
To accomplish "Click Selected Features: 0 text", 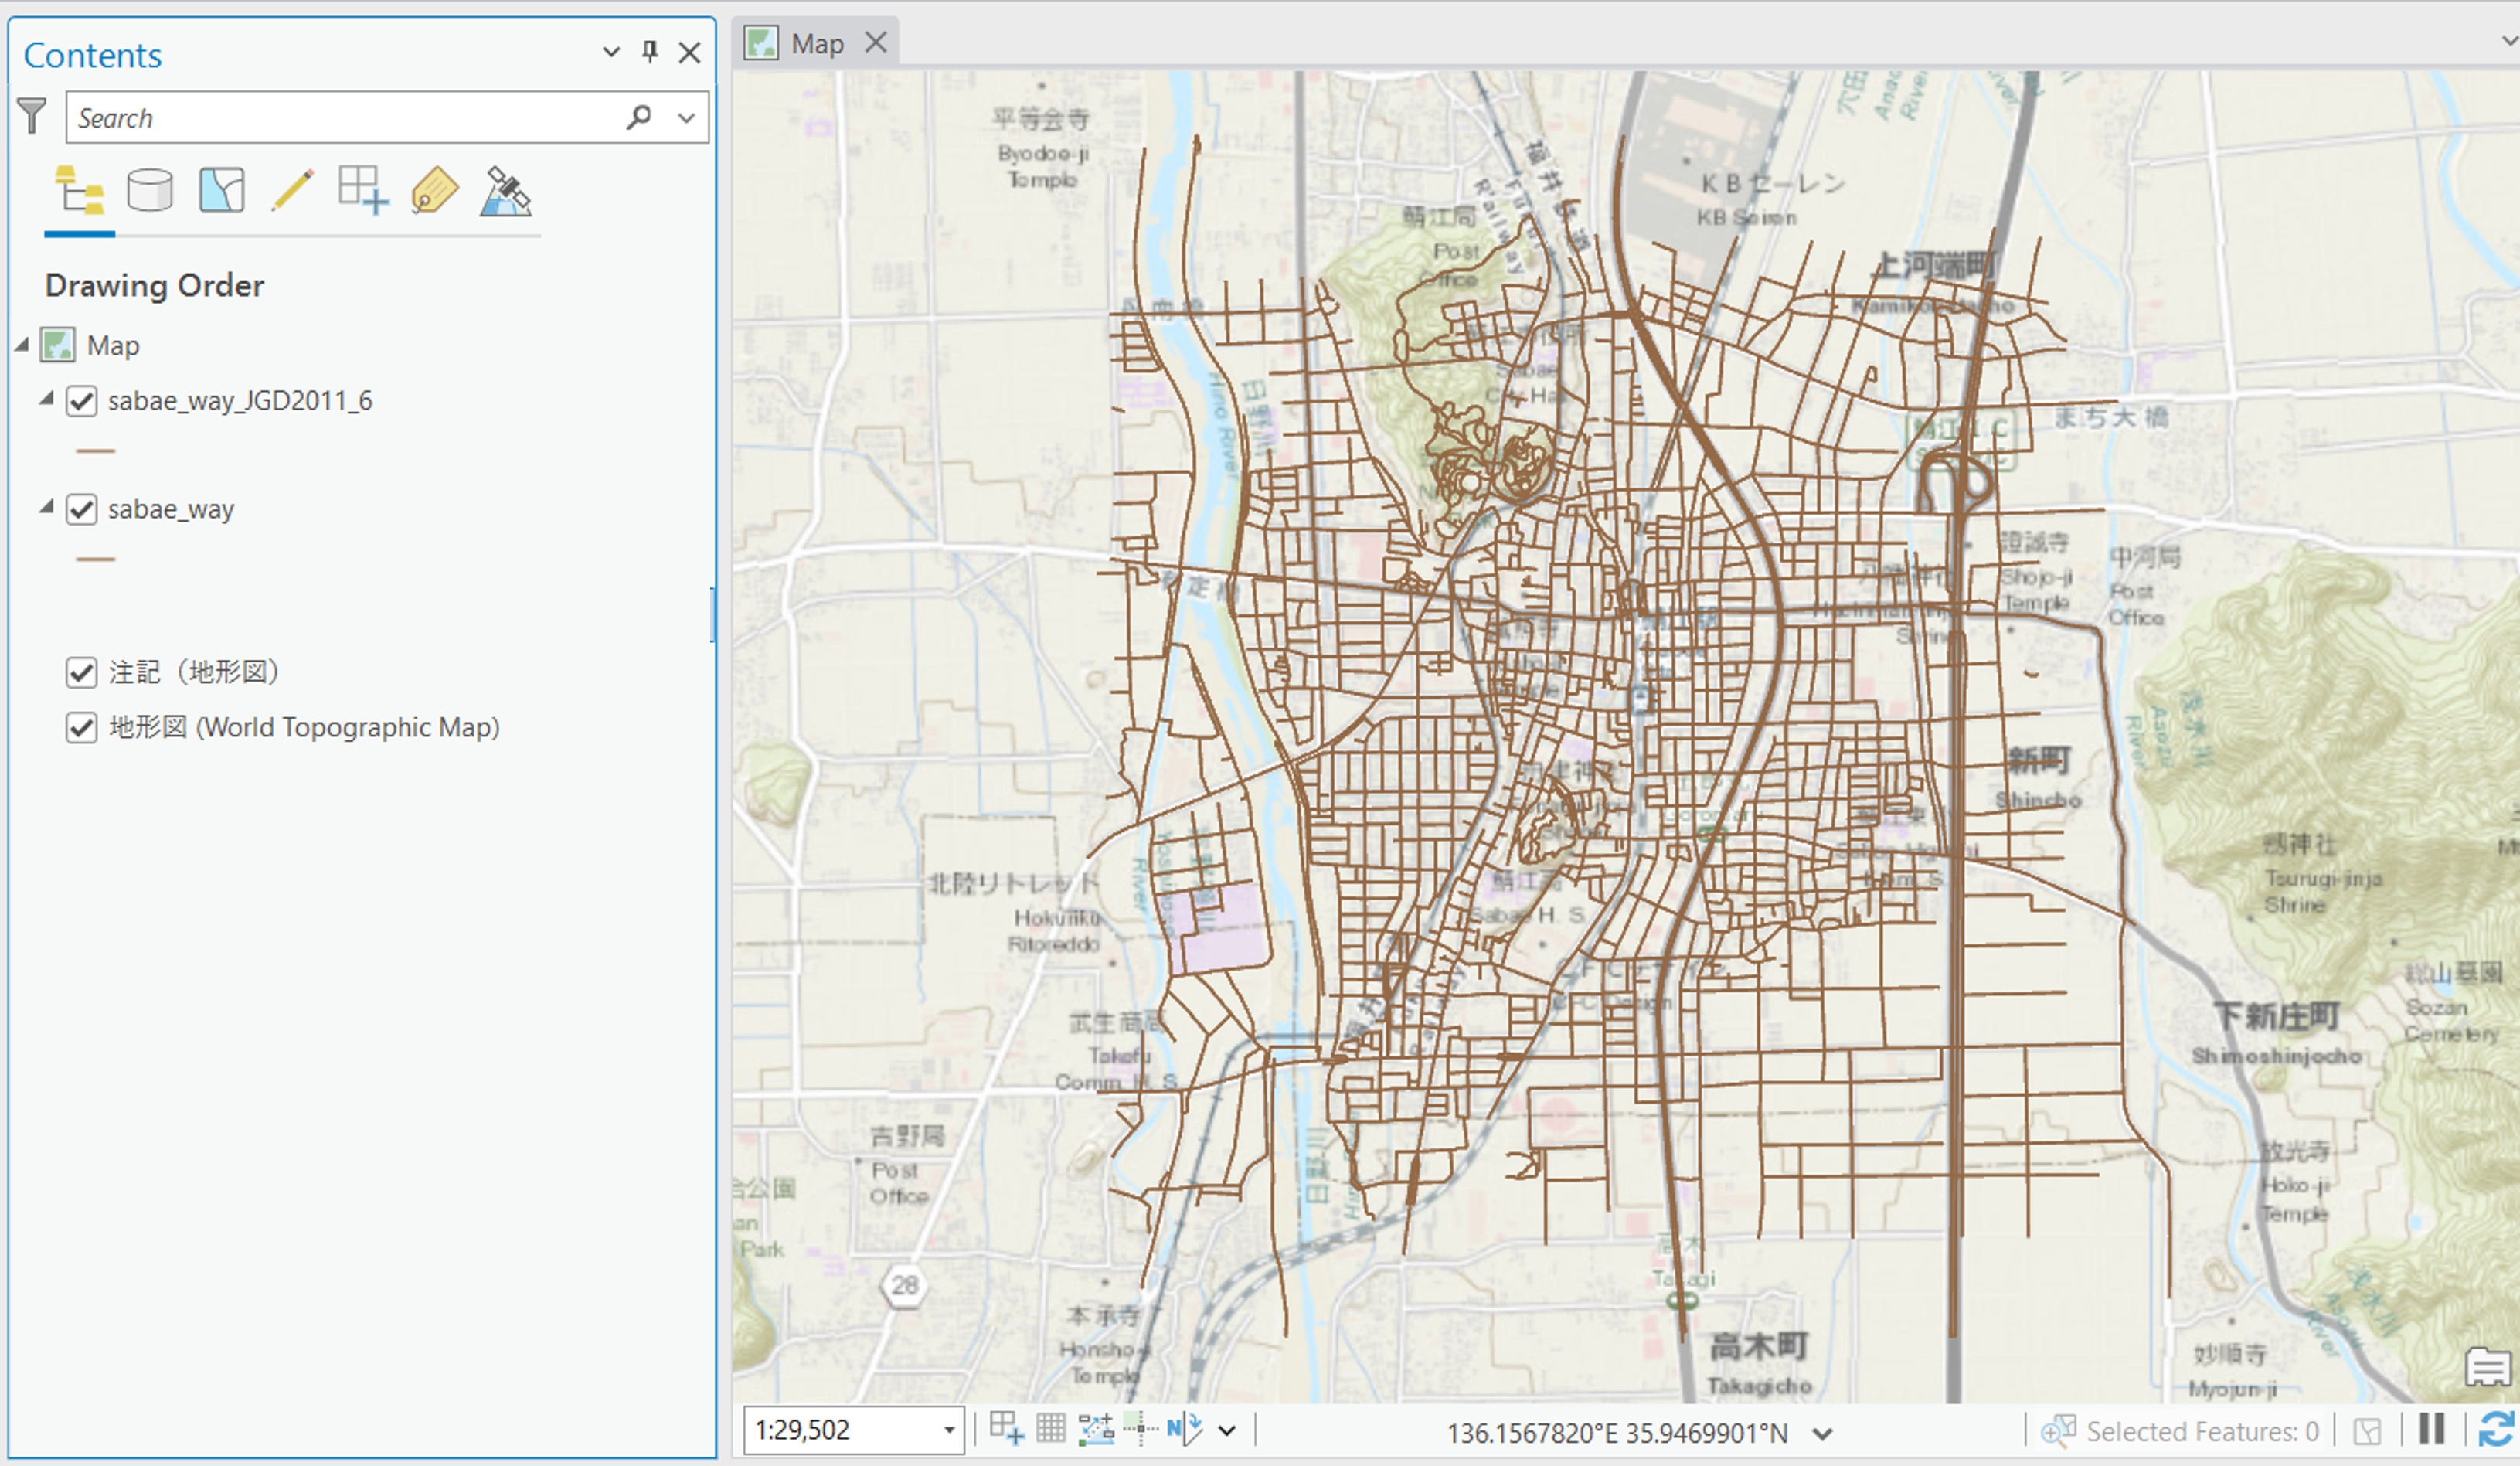I will pos(2202,1432).
